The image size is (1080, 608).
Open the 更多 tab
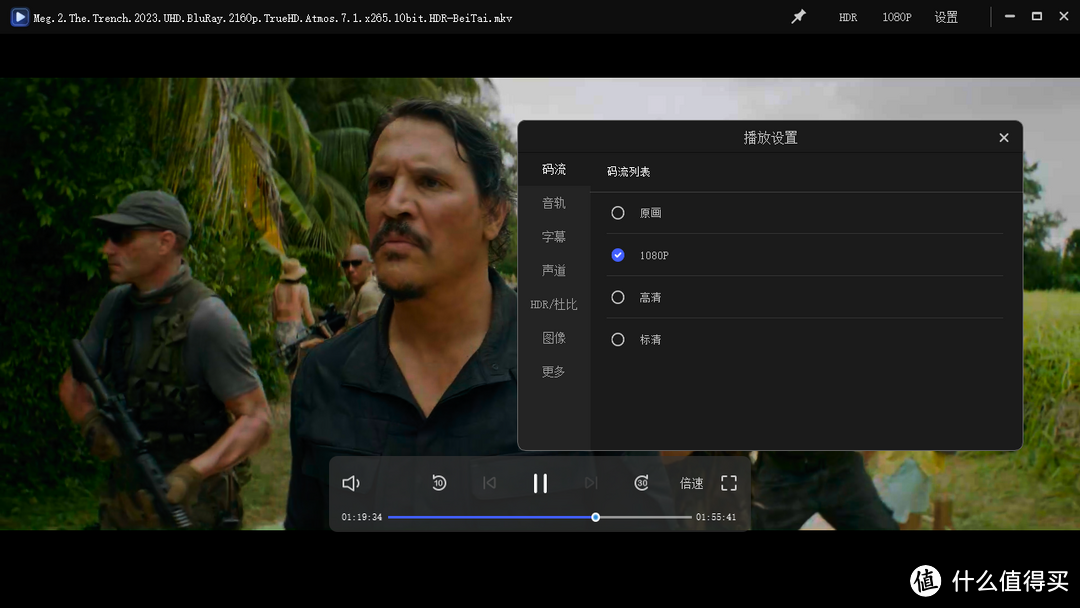(554, 372)
